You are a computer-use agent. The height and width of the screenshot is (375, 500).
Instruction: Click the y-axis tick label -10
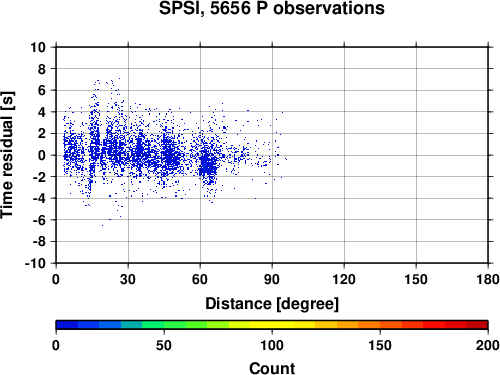pos(35,263)
